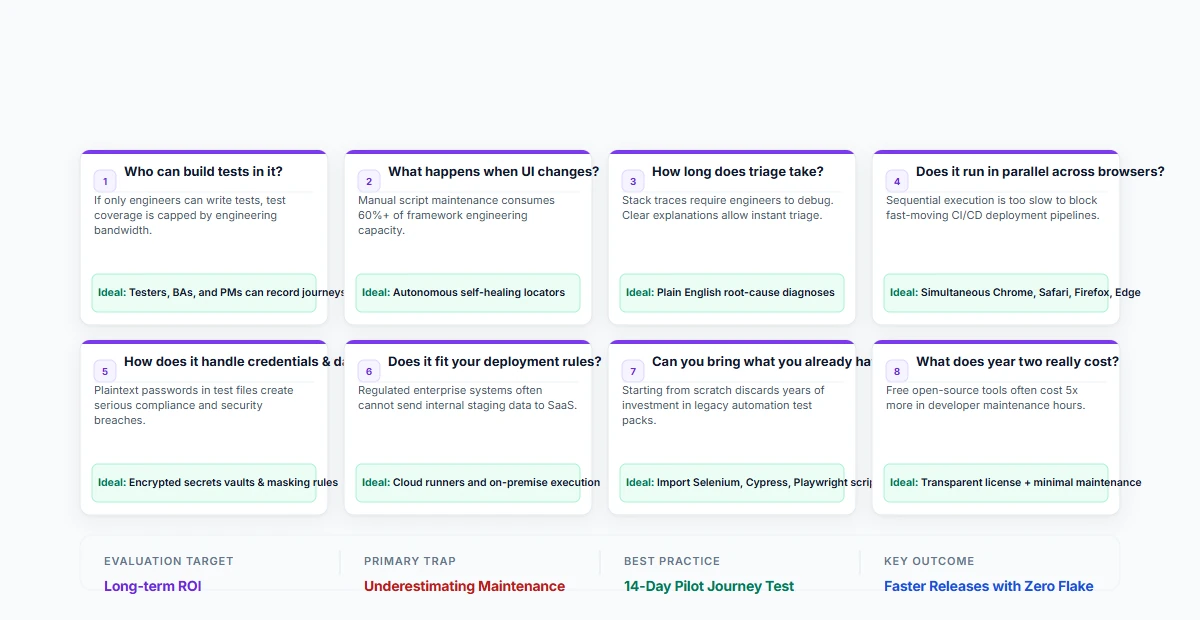Click the number 6 badge
This screenshot has width=1200, height=620.
coord(369,371)
